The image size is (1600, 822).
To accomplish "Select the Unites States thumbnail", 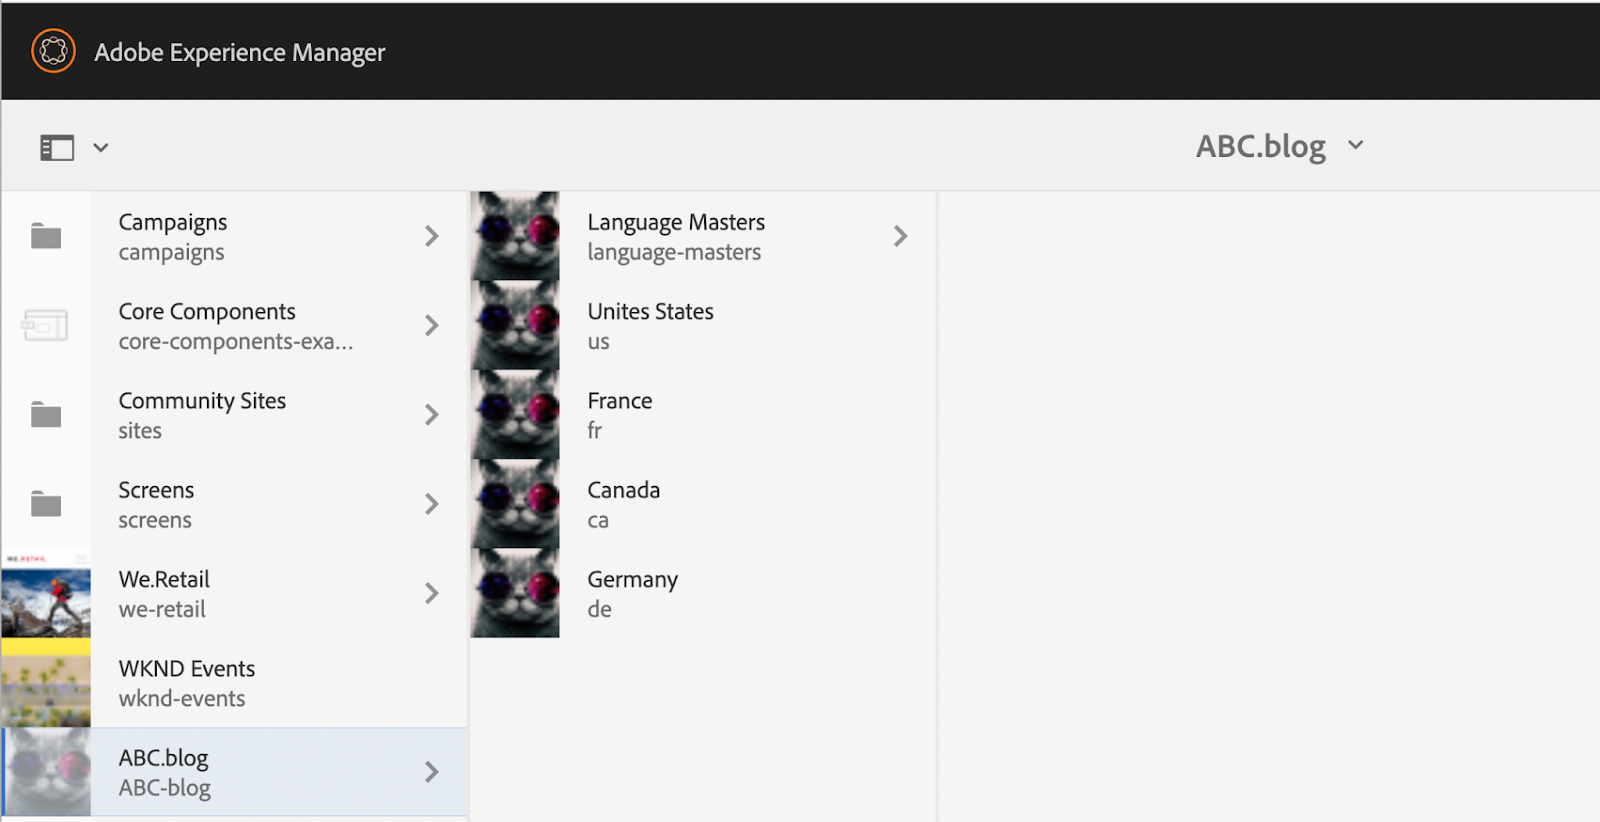I will [515, 325].
